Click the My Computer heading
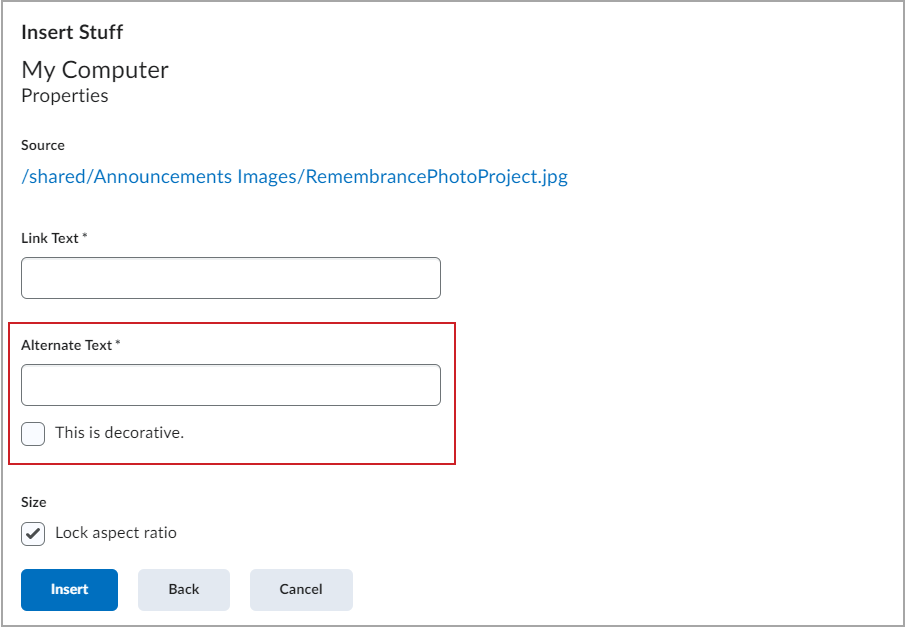908x632 pixels. point(94,70)
